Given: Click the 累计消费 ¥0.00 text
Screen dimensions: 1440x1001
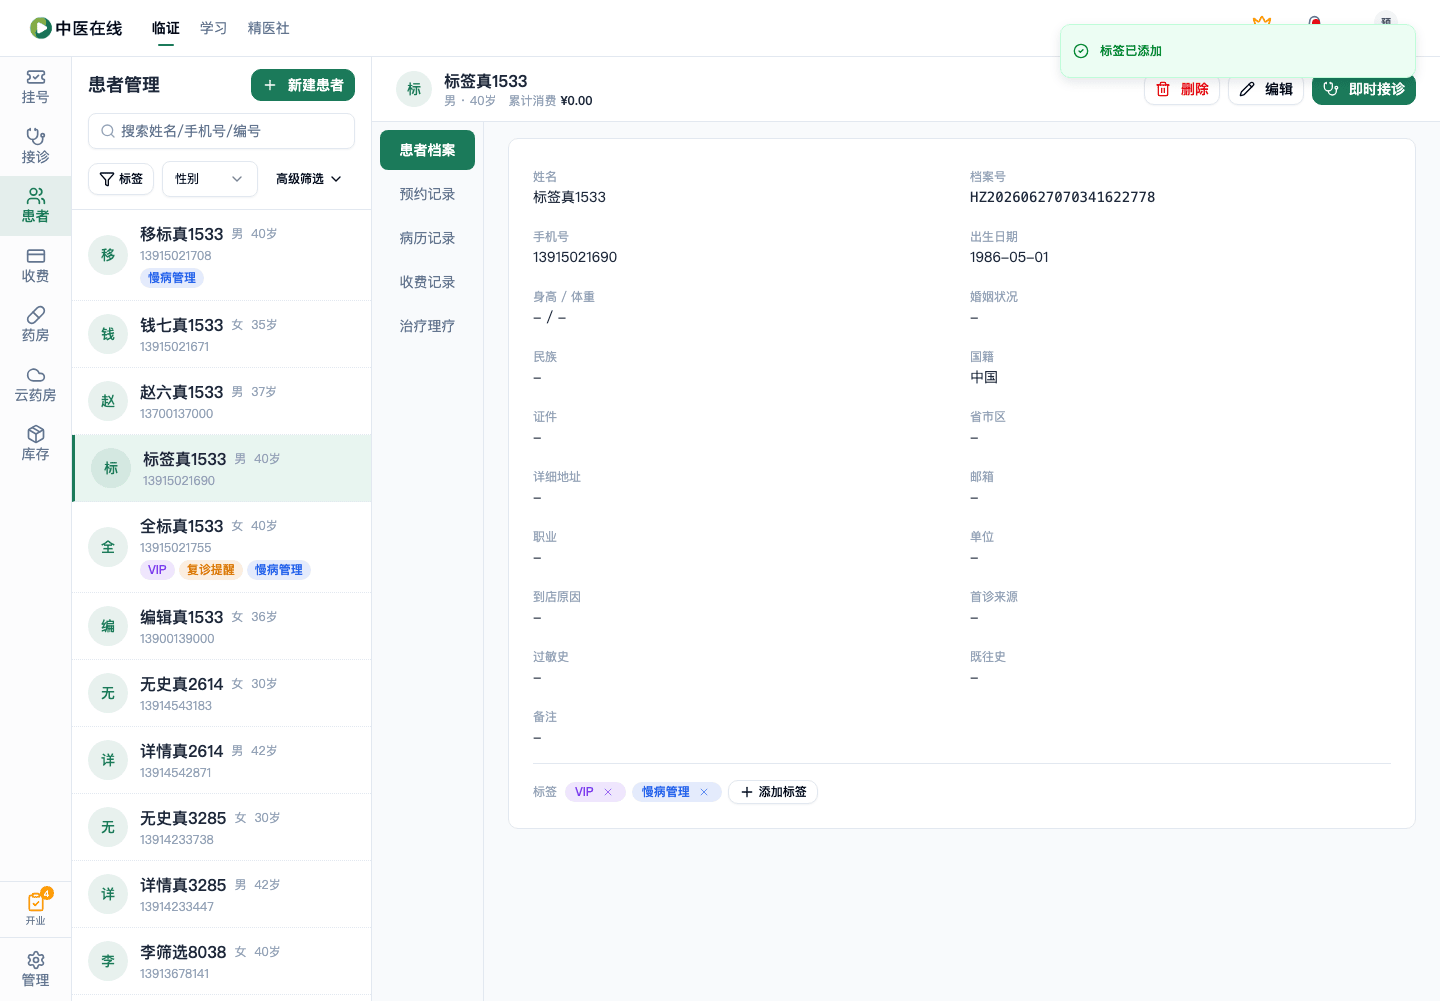Looking at the screenshot, I should [550, 101].
